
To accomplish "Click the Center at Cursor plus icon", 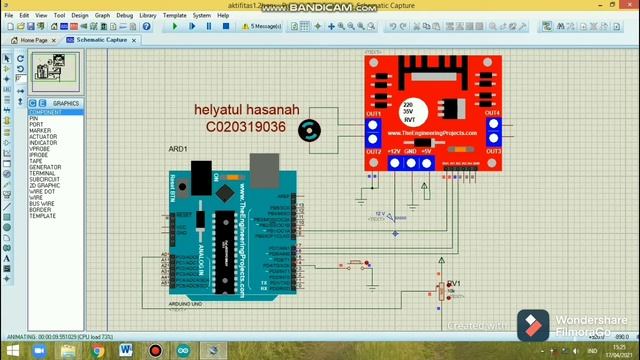I will [x=331, y=27].
